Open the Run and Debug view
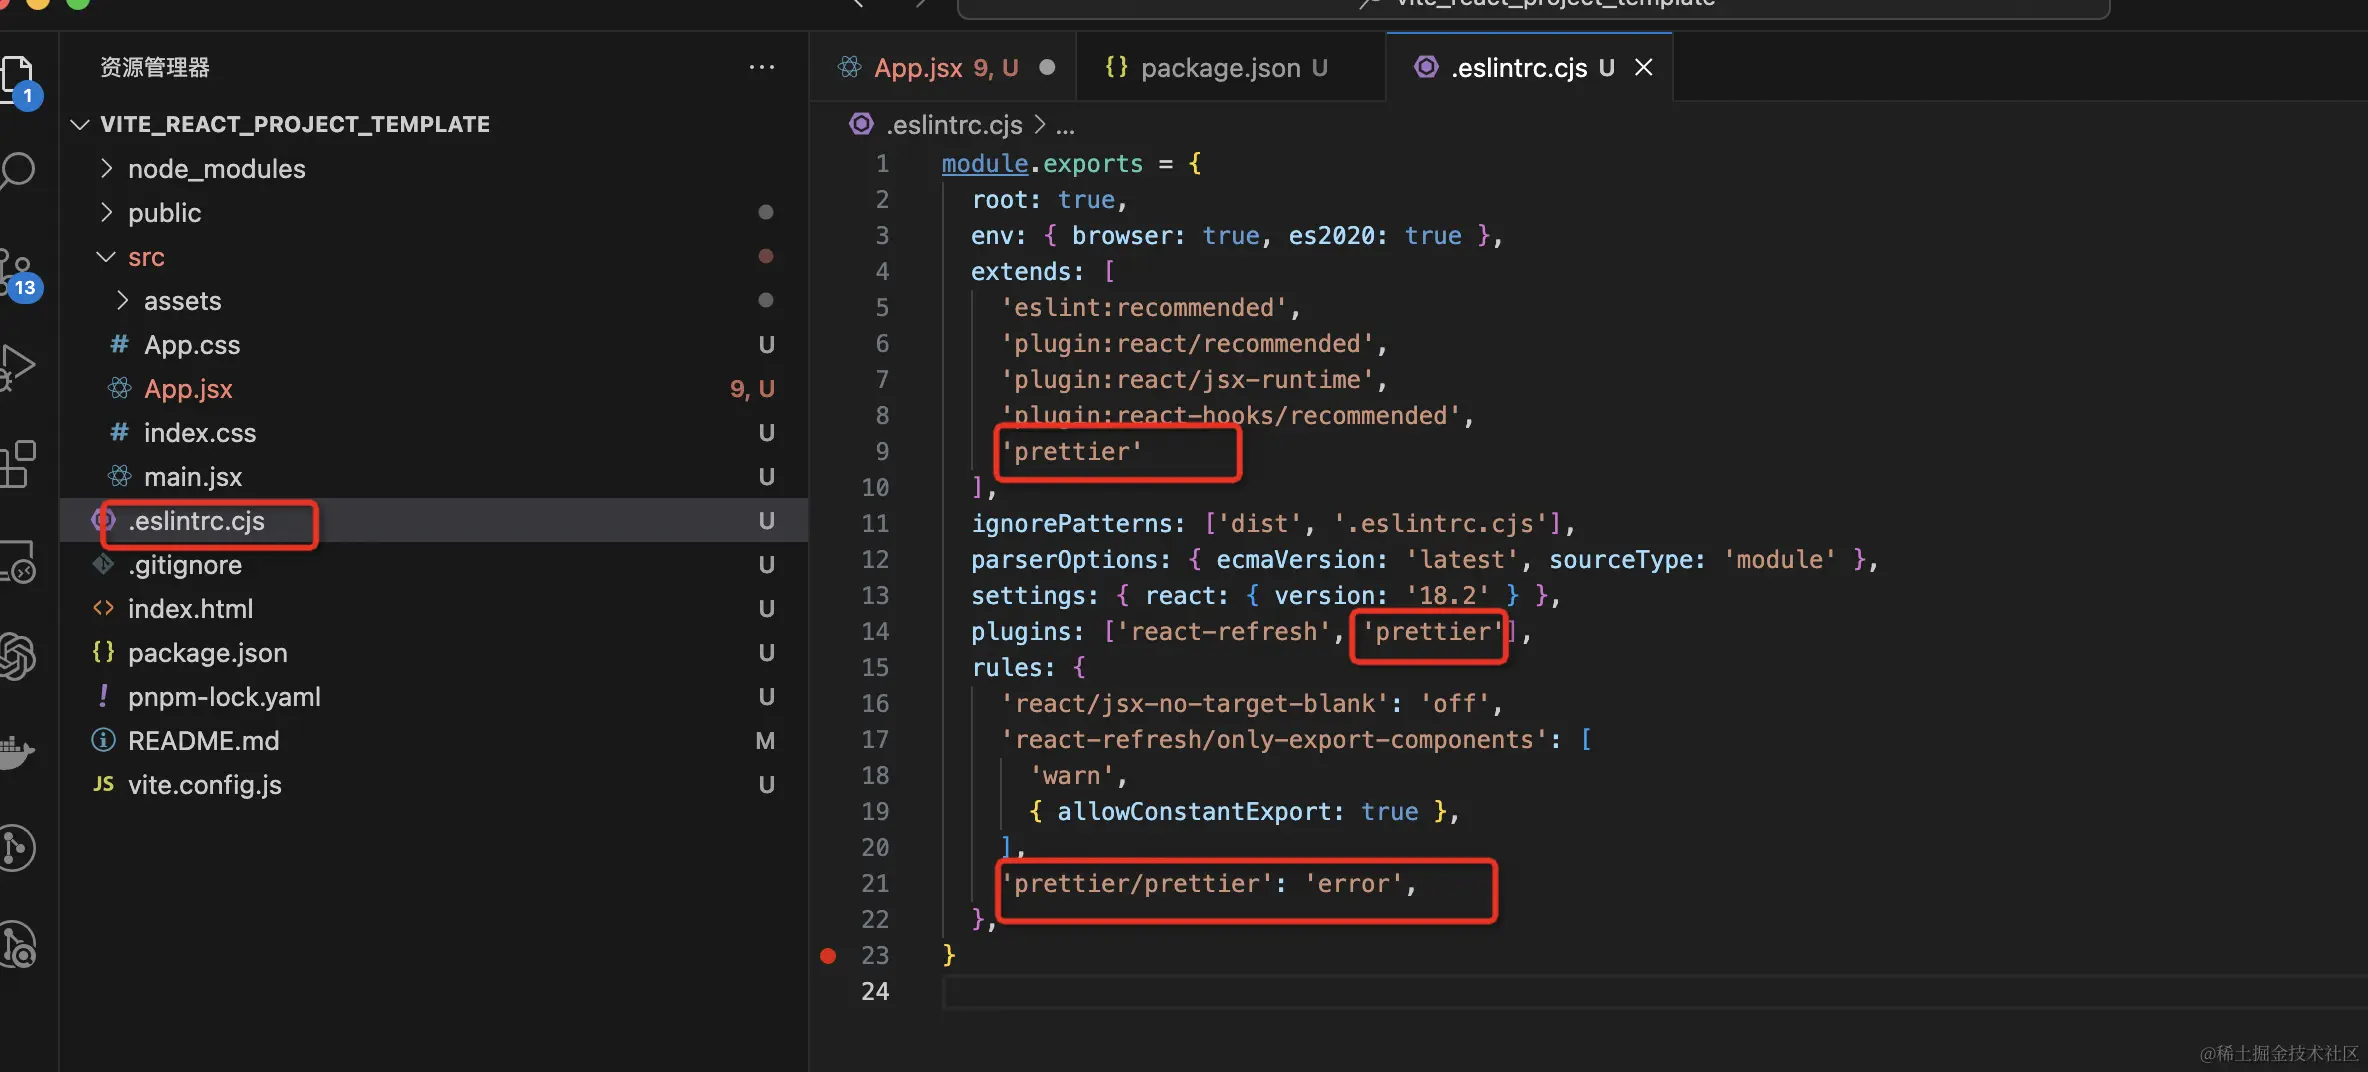2368x1072 pixels. click(x=17, y=366)
